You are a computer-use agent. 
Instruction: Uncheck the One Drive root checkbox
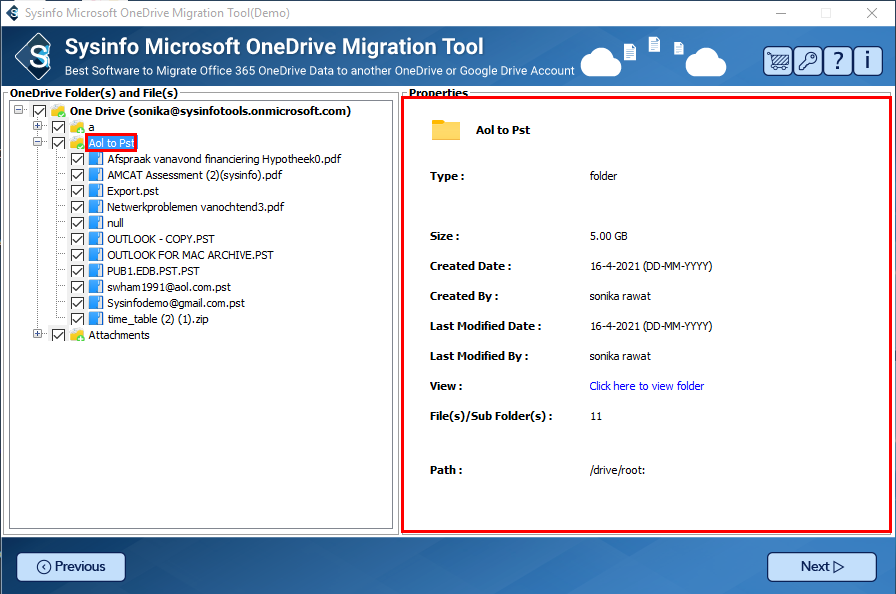click(39, 111)
